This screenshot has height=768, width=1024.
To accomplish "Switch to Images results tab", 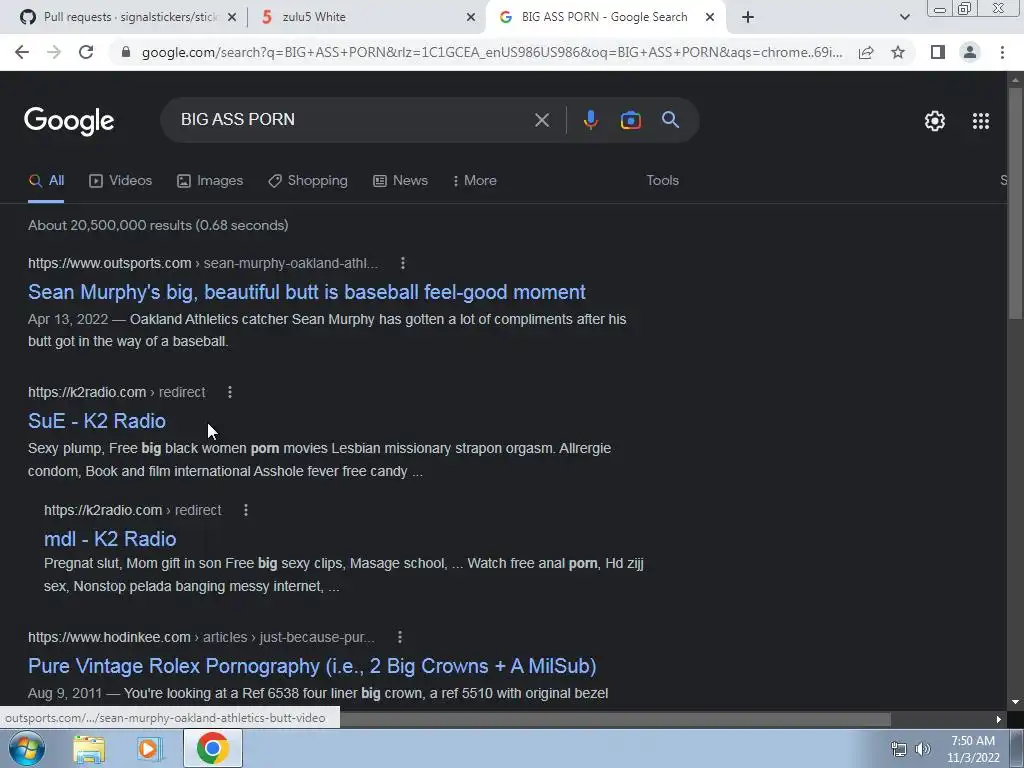I will pyautogui.click(x=210, y=181).
